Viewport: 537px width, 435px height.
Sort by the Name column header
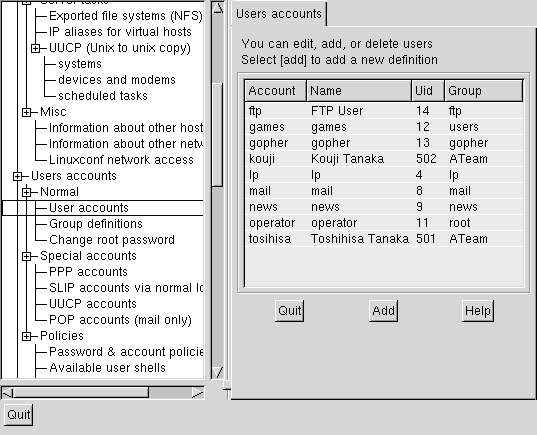point(359,91)
